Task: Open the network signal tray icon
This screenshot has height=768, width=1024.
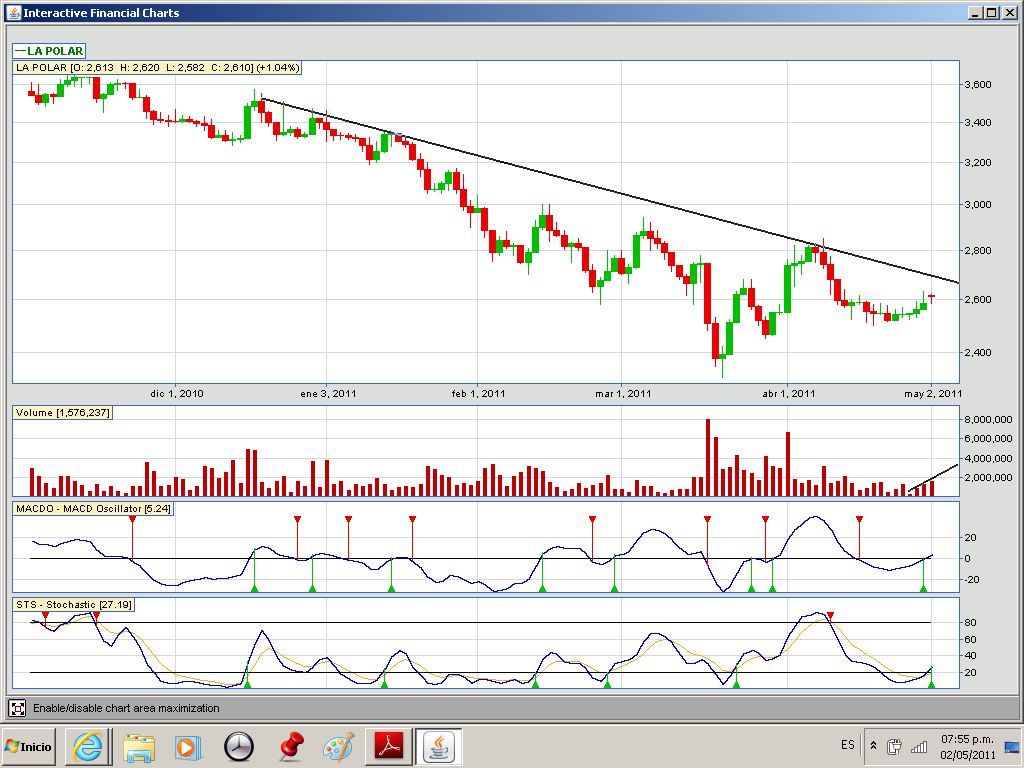Action: coord(918,746)
